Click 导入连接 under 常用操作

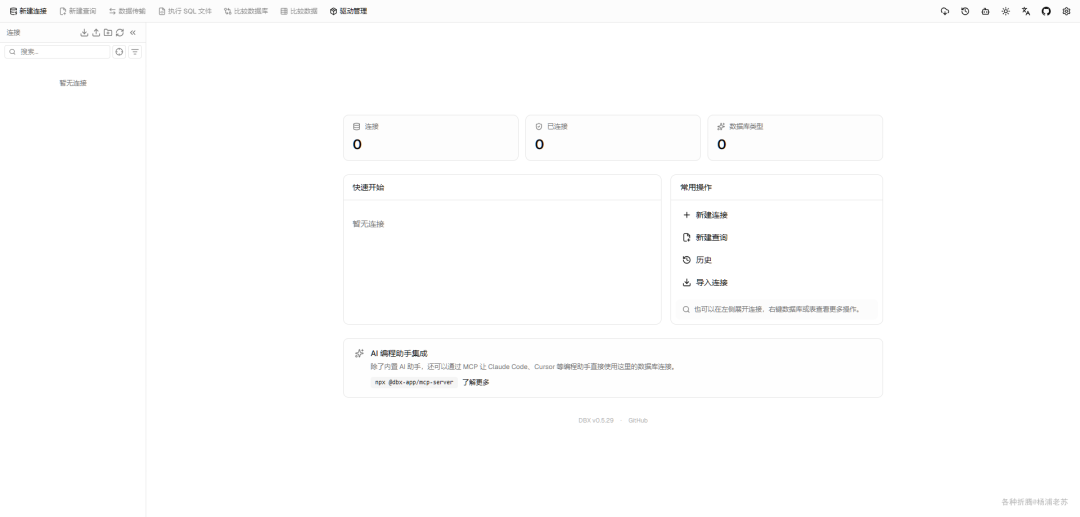[x=705, y=283]
